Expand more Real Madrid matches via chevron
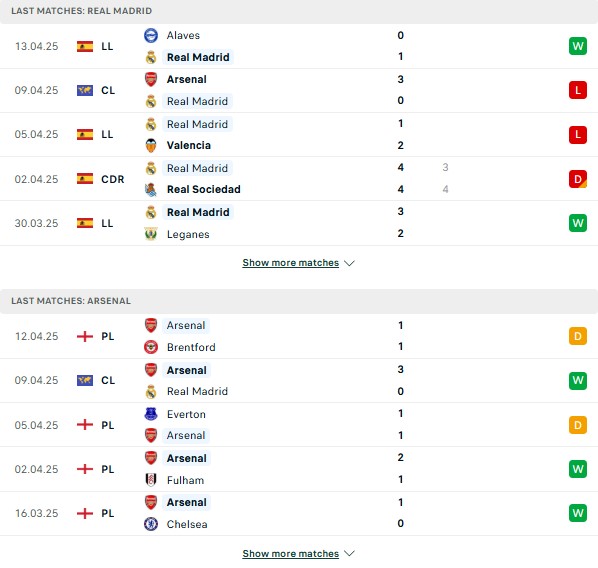This screenshot has width=598, height=568. pos(349,263)
